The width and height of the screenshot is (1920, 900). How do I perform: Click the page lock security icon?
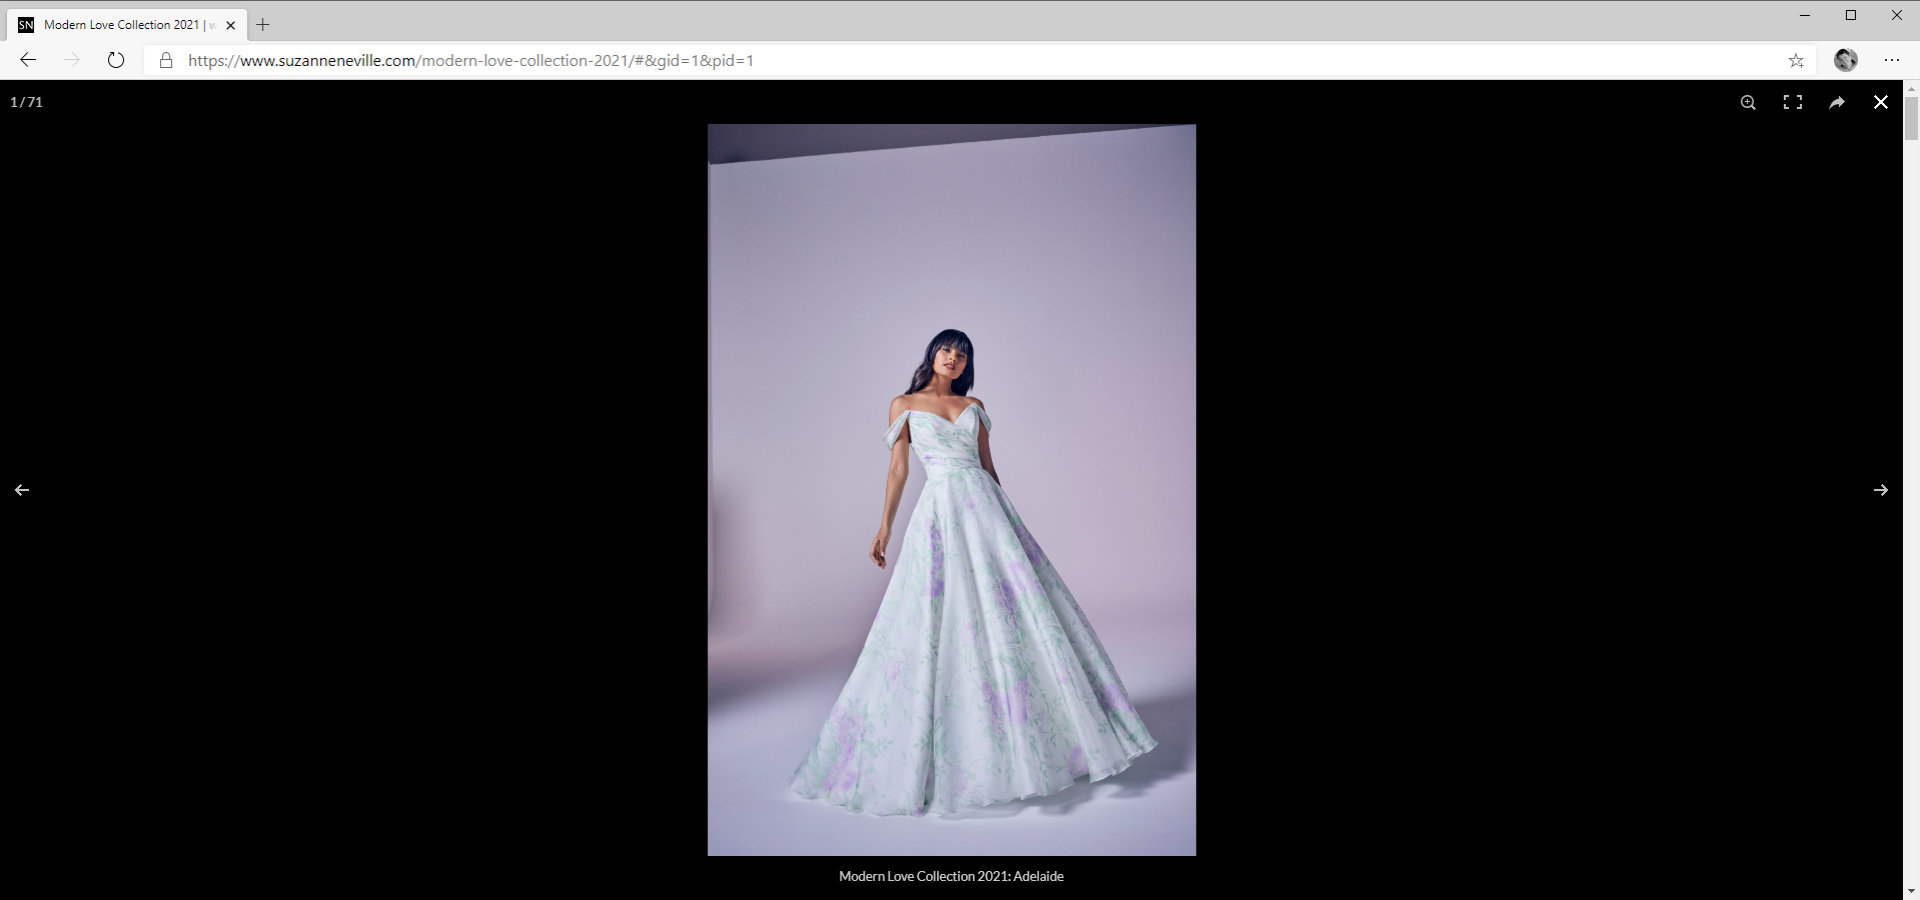click(165, 60)
